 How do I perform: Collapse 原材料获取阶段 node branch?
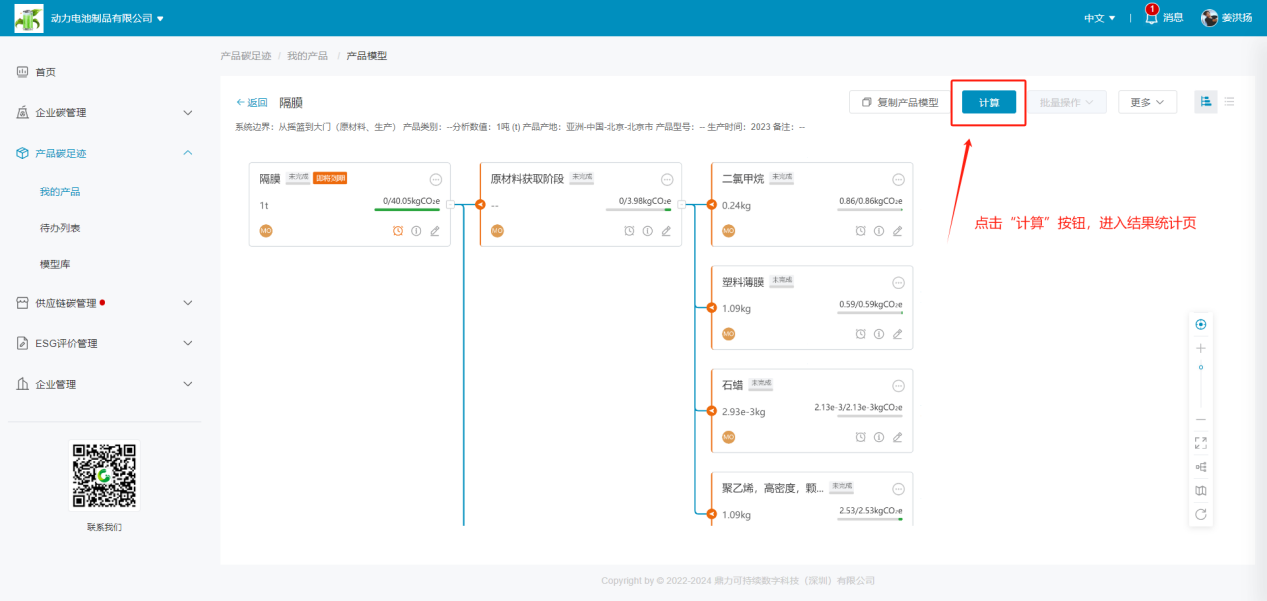pos(681,204)
